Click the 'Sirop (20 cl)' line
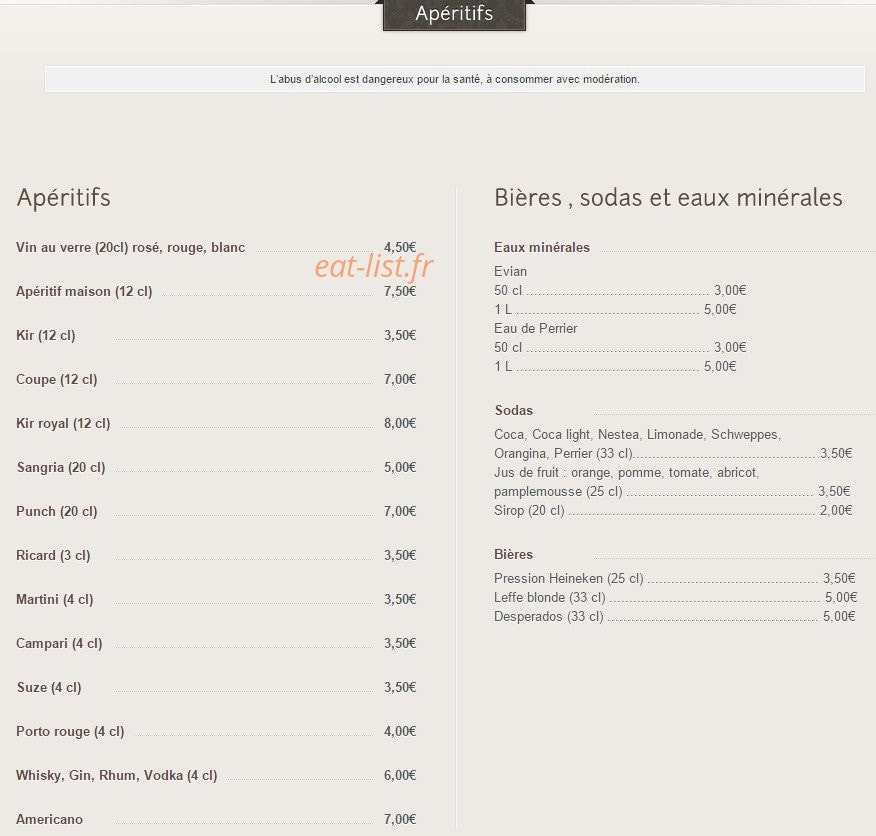Image resolution: width=876 pixels, height=836 pixels. [x=673, y=511]
